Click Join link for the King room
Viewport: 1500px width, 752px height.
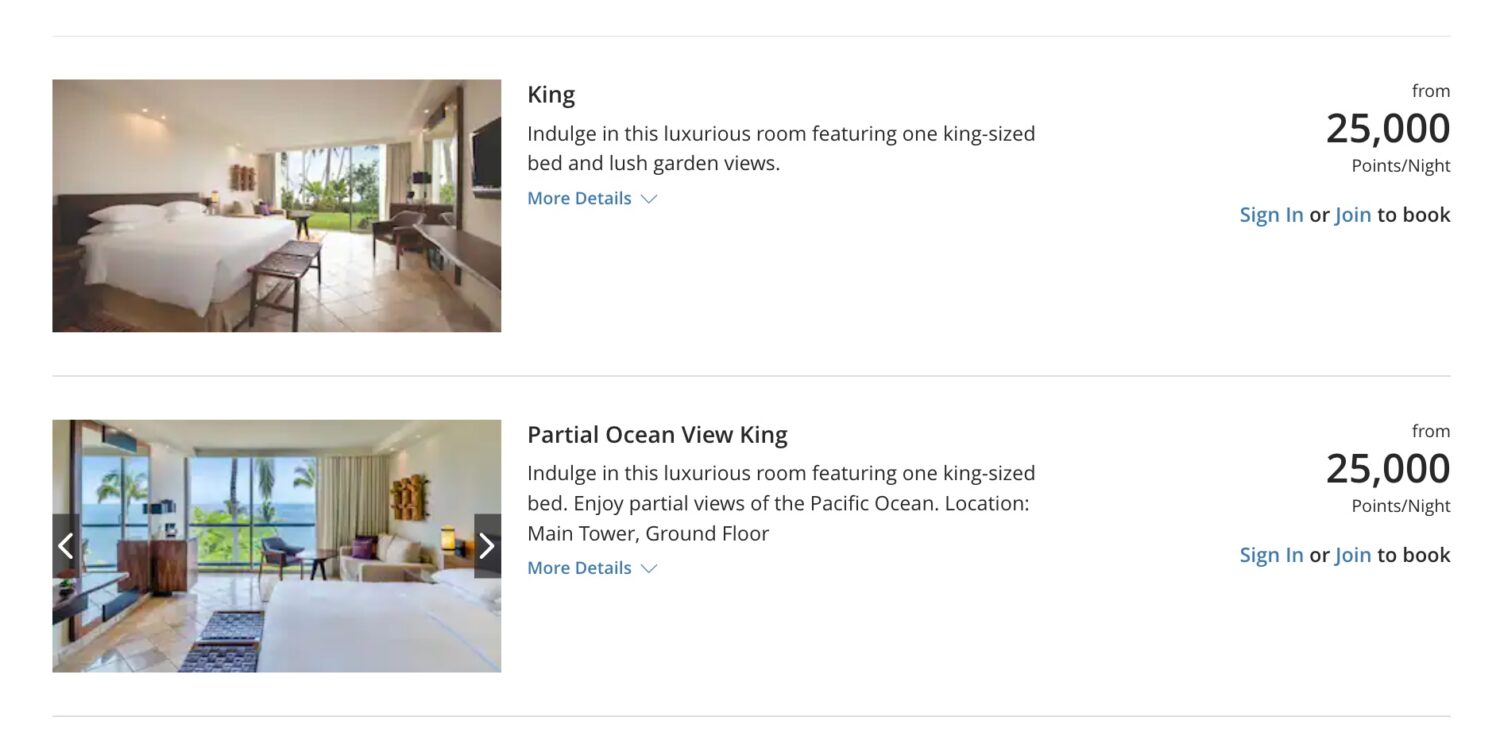coord(1352,215)
